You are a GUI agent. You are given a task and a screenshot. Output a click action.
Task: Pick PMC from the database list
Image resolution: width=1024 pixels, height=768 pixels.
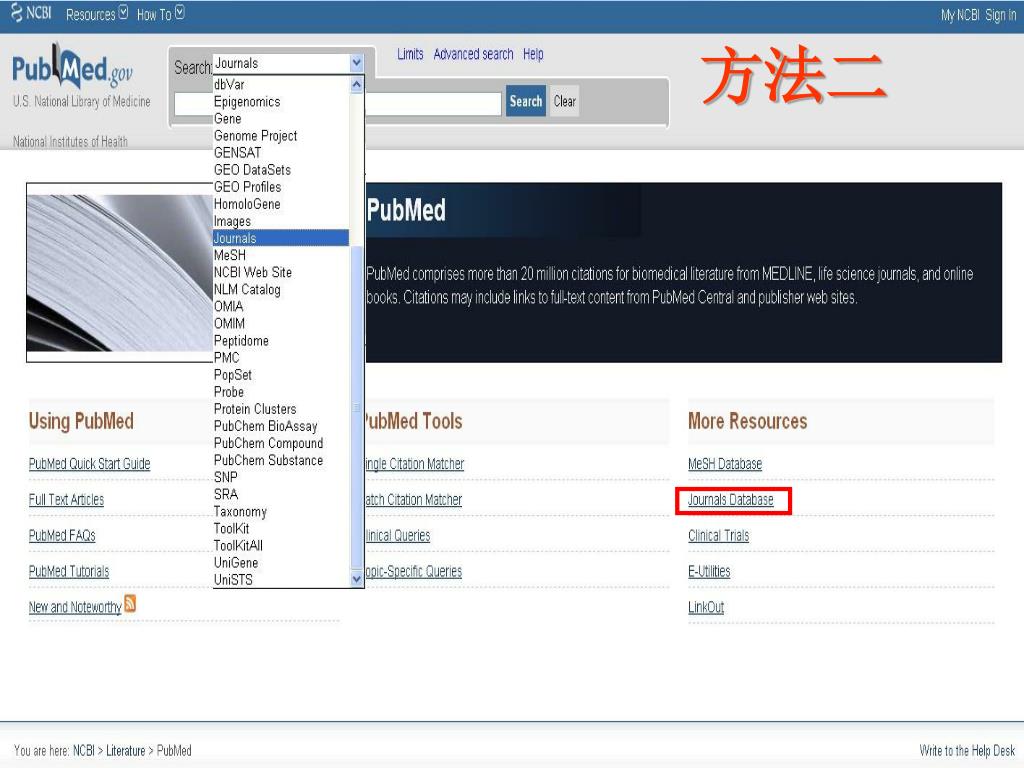(x=281, y=357)
